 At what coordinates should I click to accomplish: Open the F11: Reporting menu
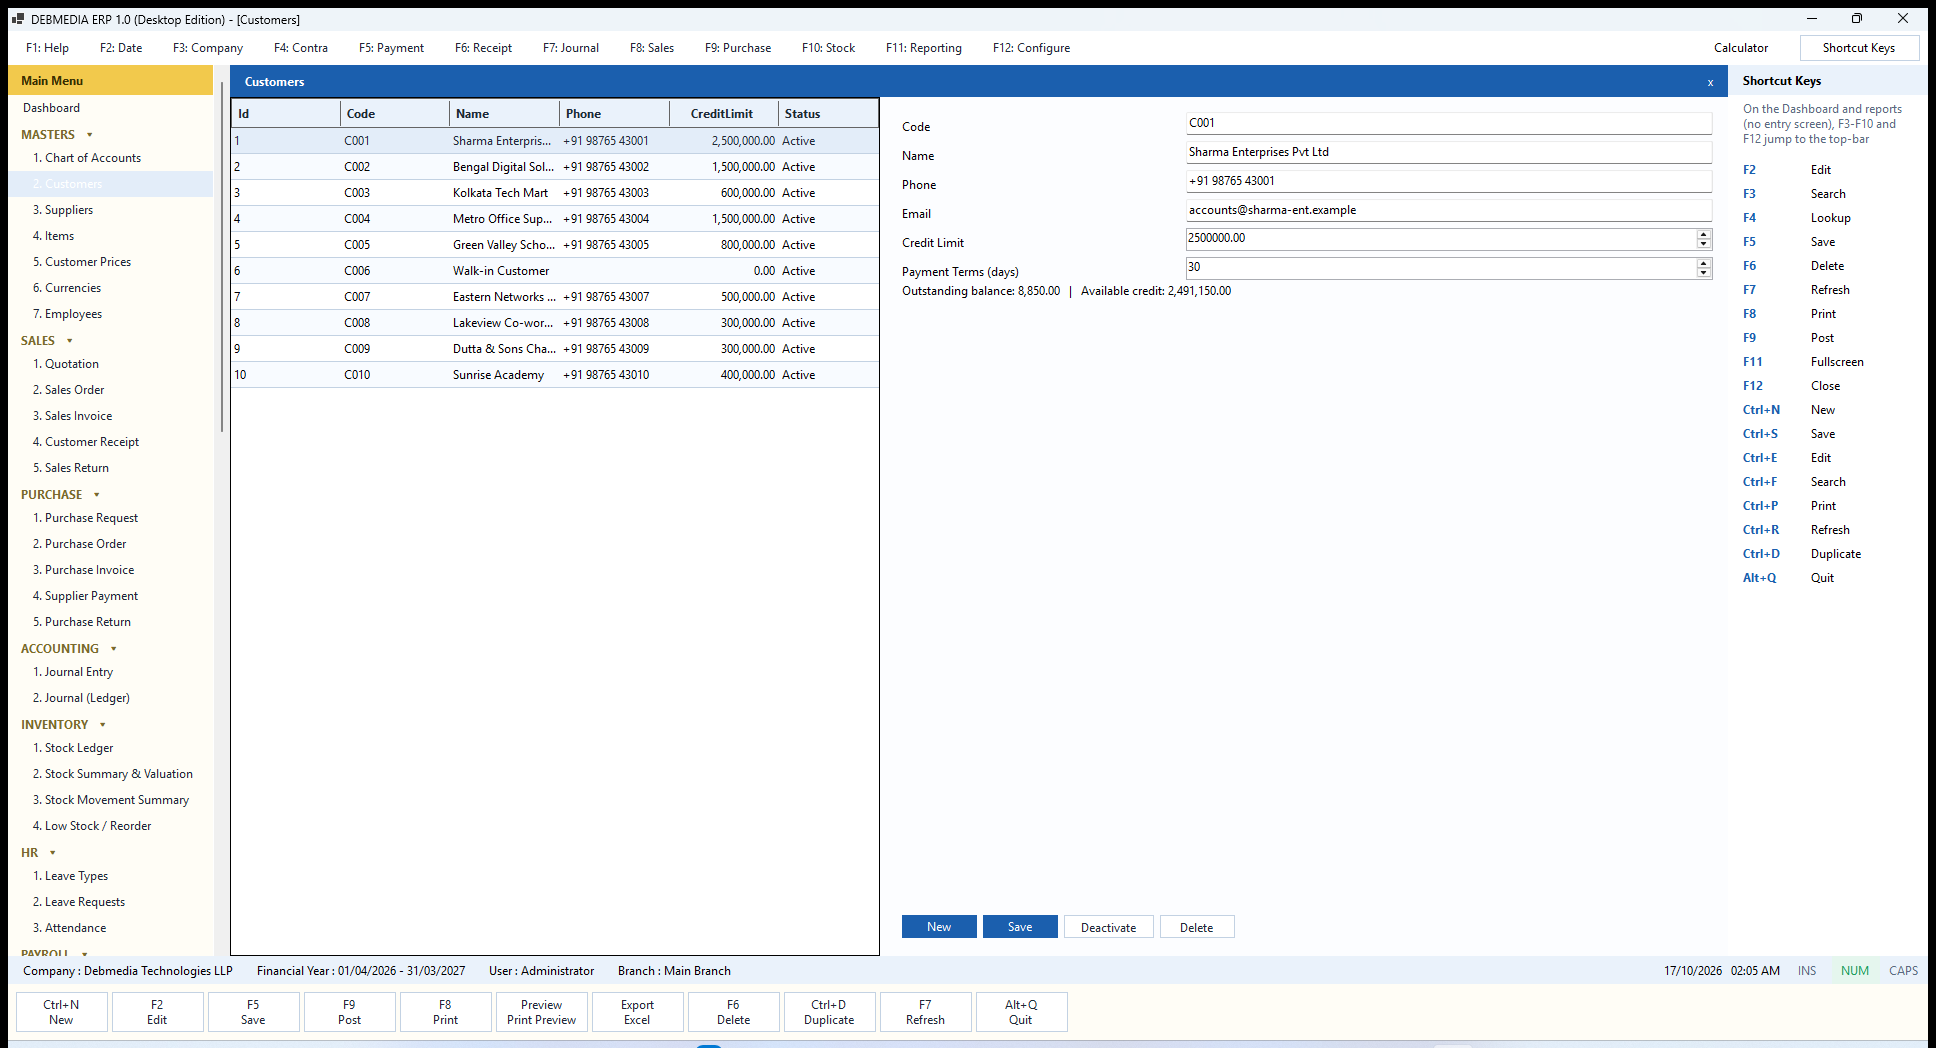(924, 48)
